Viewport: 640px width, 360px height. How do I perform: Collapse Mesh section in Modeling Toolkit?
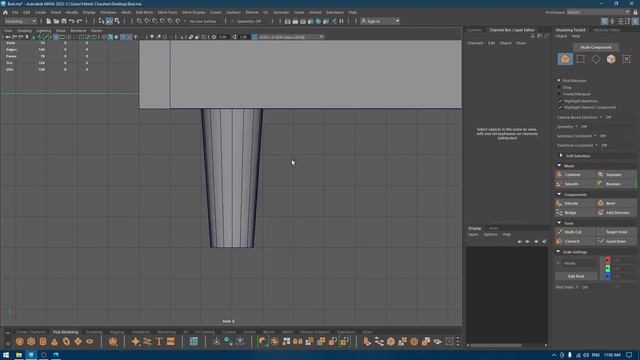coord(559,165)
